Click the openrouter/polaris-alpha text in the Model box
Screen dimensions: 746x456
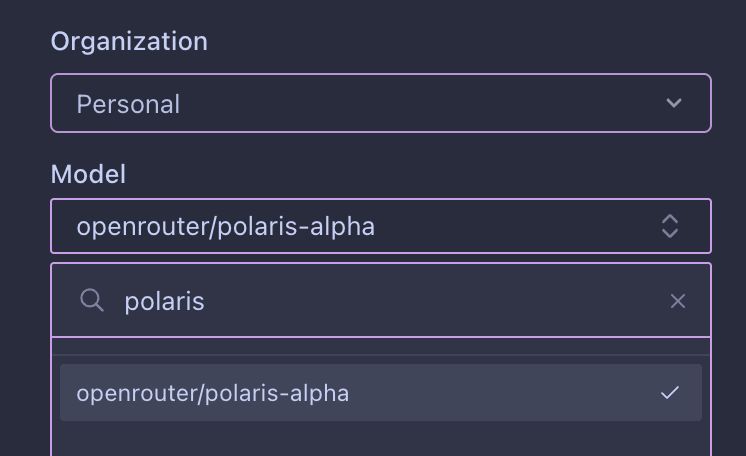click(225, 227)
